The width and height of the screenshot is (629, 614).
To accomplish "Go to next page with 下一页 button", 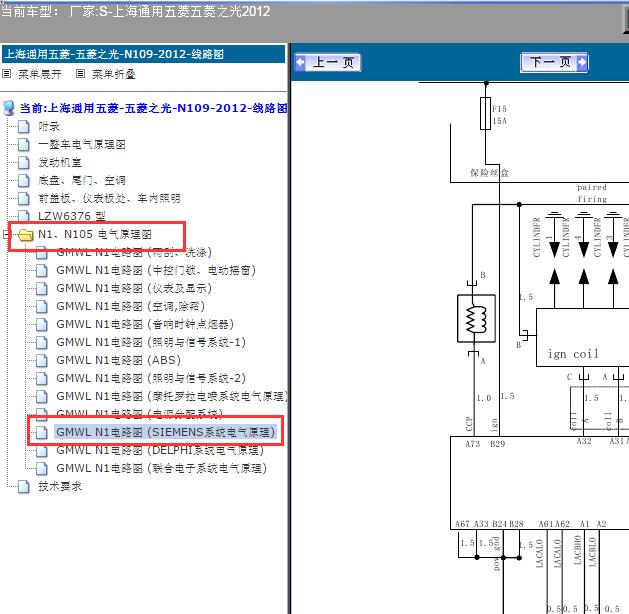I will [x=554, y=63].
